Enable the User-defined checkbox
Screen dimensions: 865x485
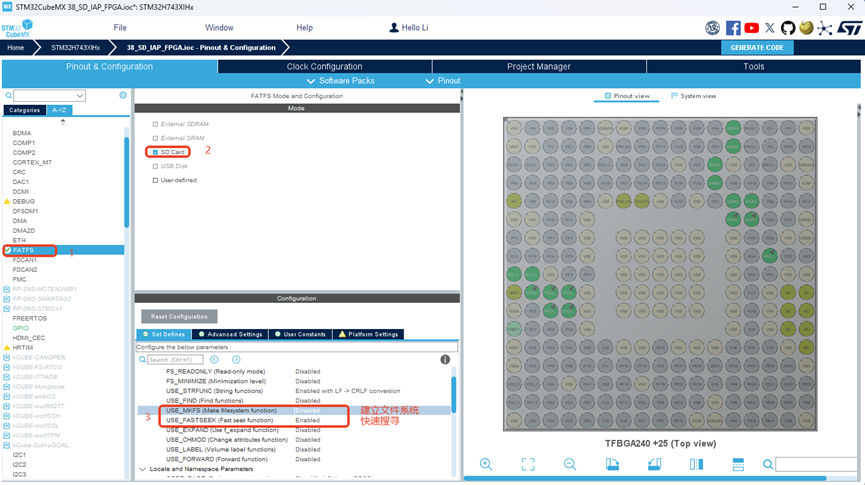tap(155, 180)
